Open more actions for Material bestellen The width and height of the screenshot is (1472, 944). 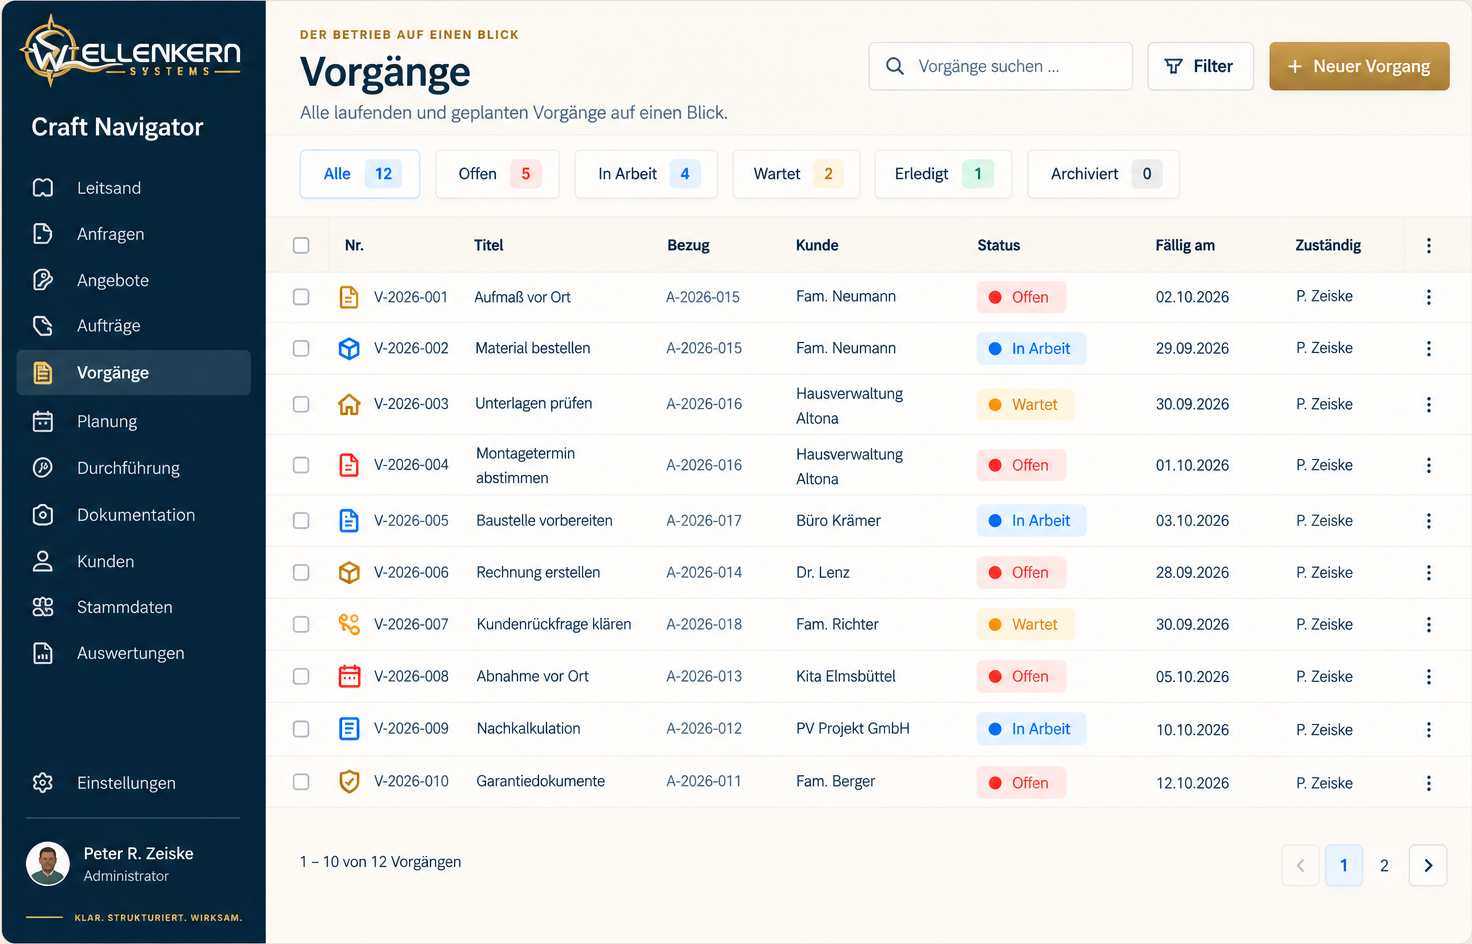[x=1429, y=348]
